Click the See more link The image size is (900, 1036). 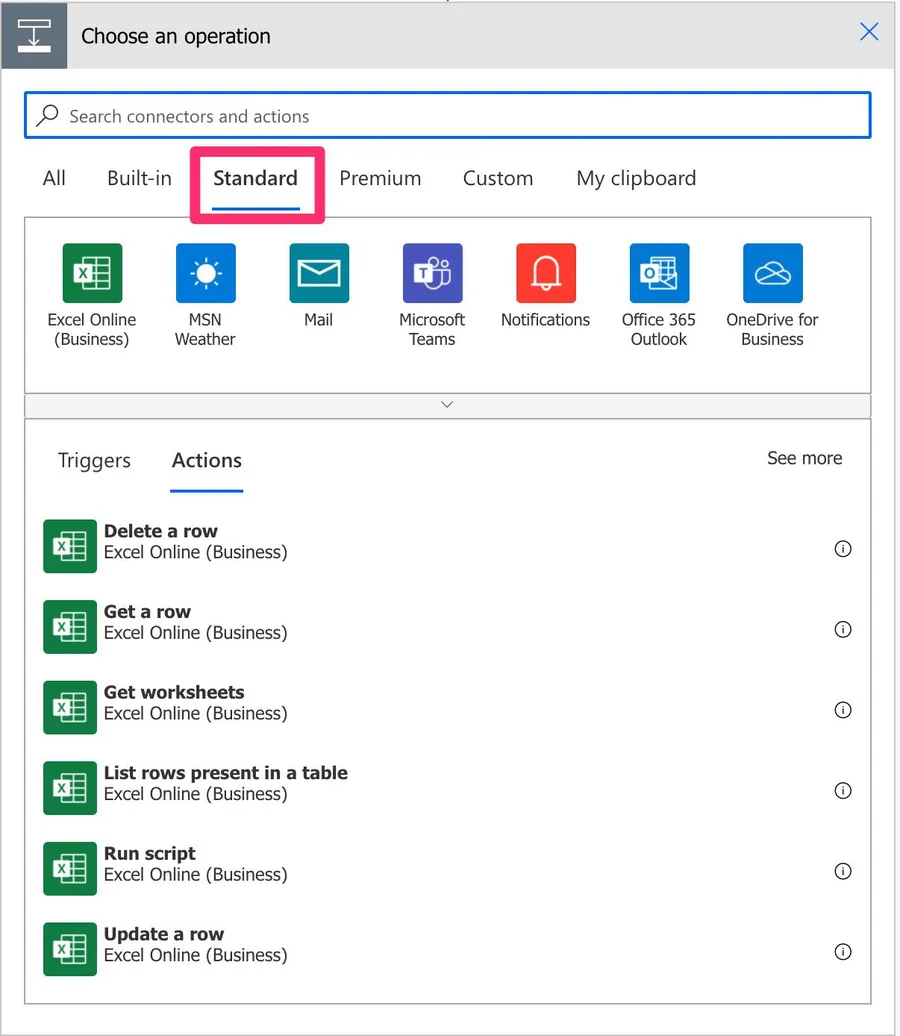click(804, 458)
